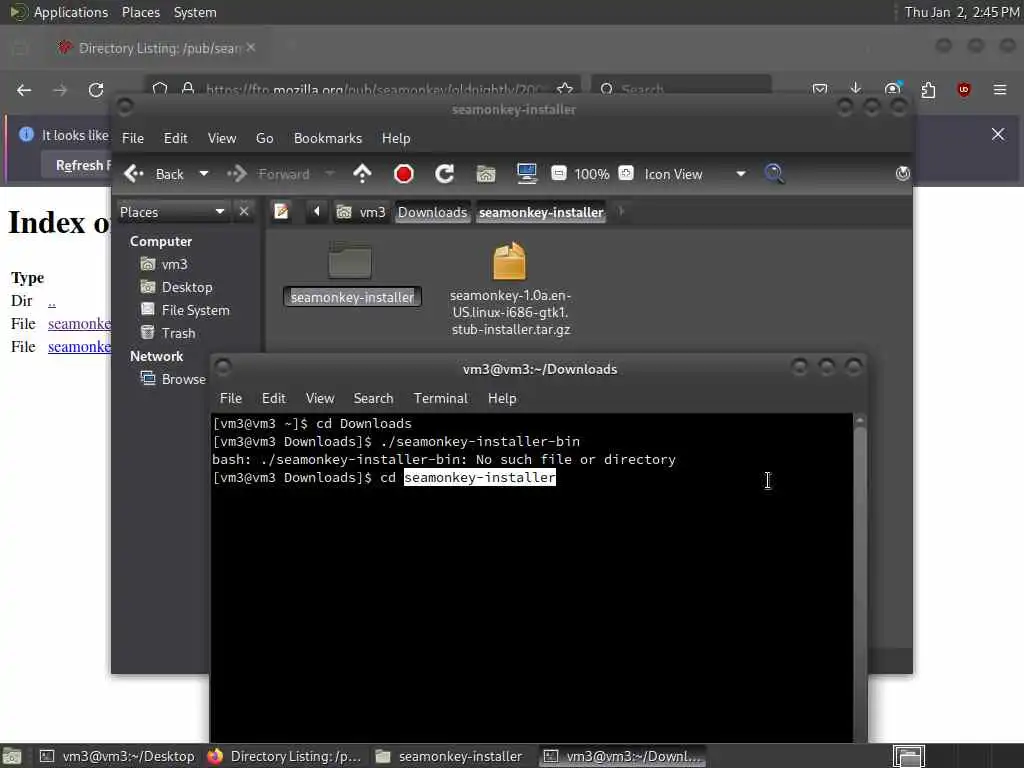Close the Places sidebar pane

pos(244,212)
